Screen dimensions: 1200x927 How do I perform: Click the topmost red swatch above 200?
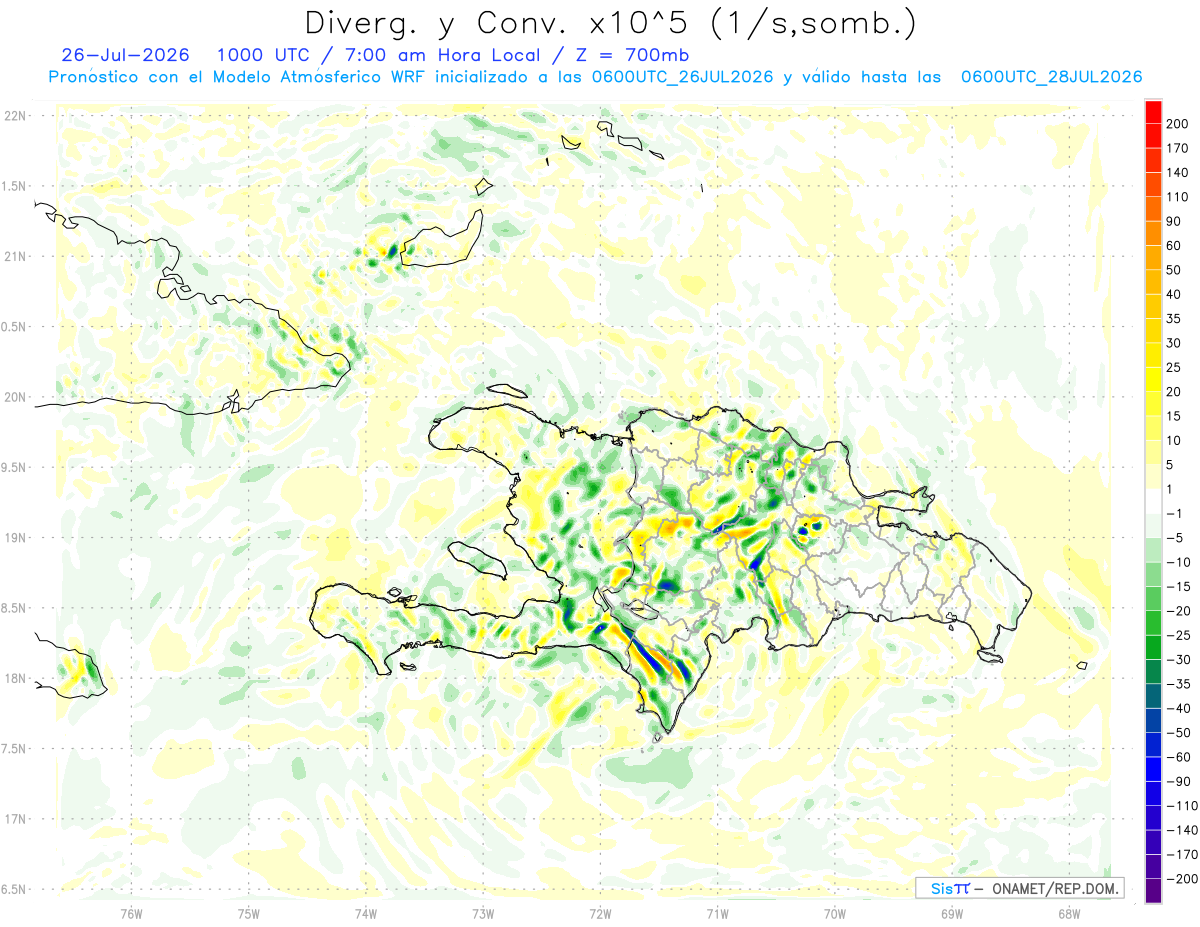click(1153, 112)
